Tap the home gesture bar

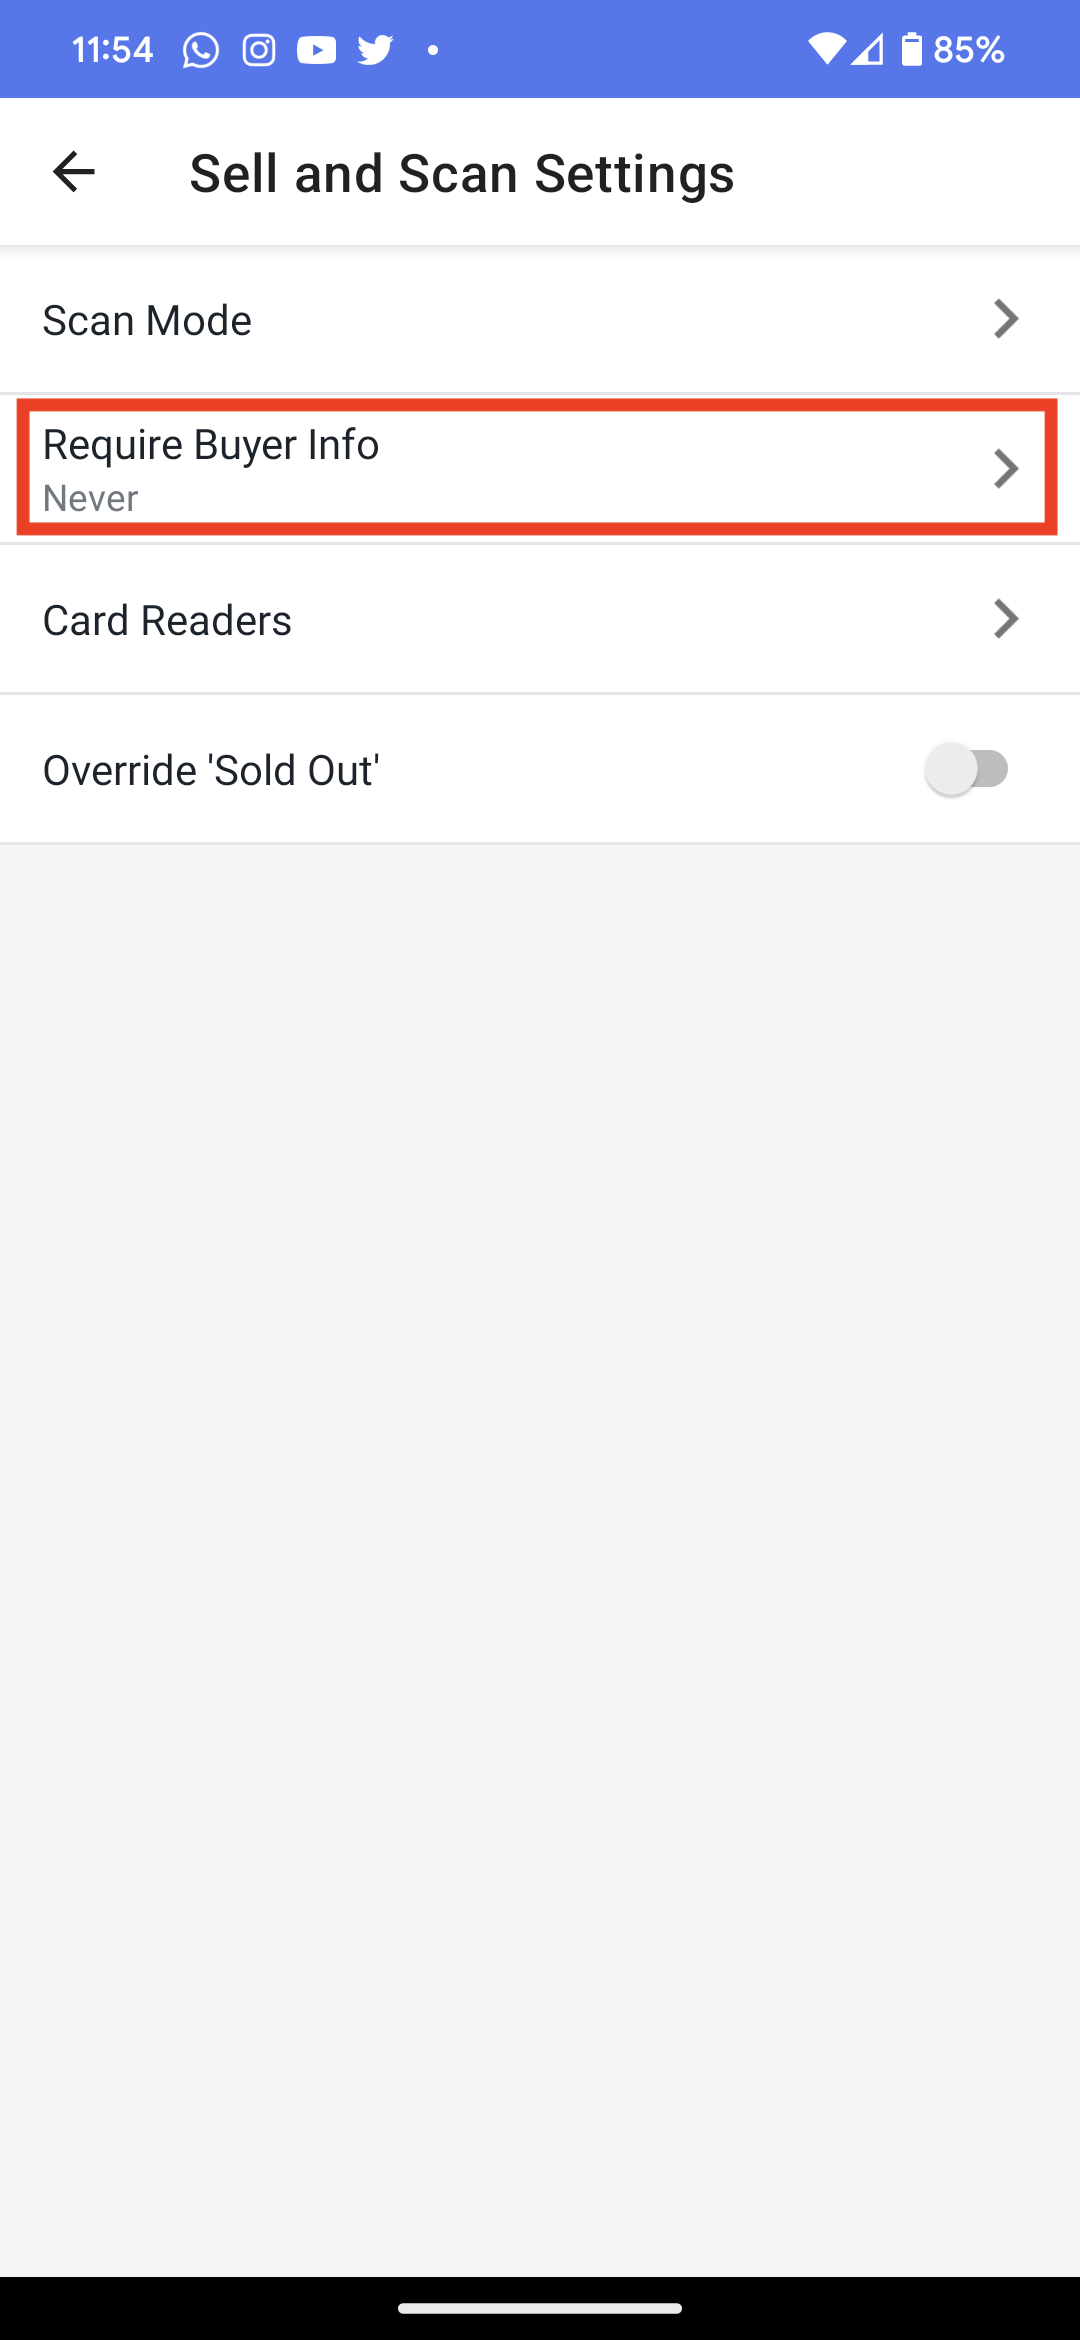(x=540, y=2309)
